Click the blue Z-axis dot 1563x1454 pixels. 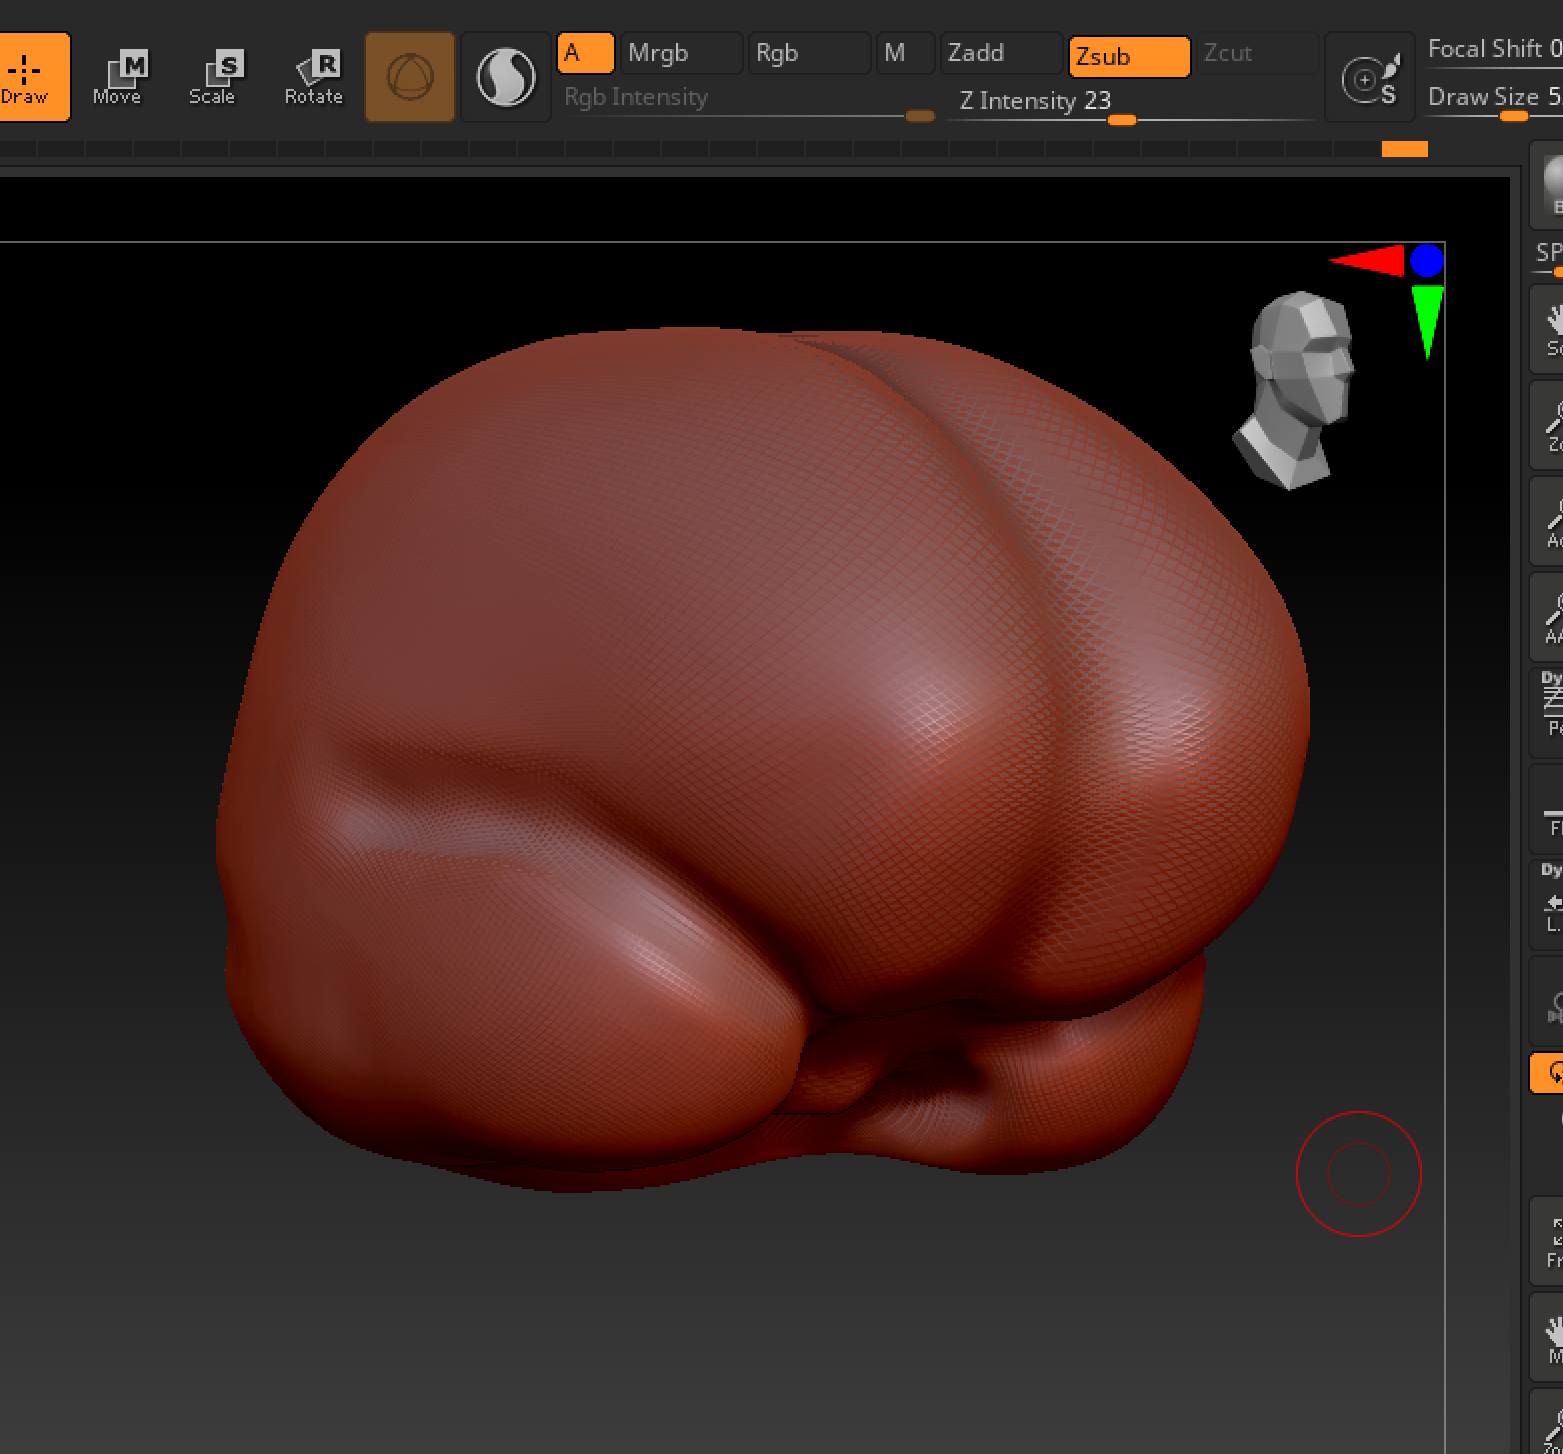pos(1426,261)
